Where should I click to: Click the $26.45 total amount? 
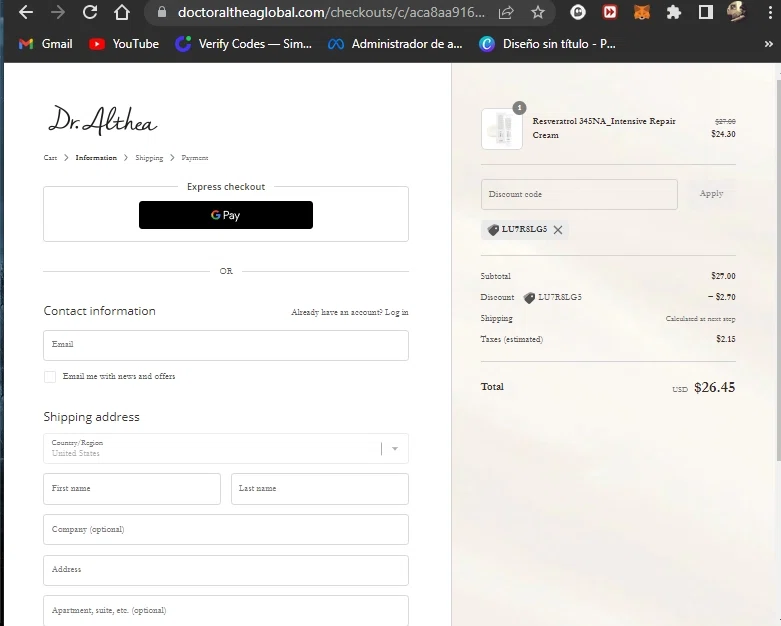(714, 387)
